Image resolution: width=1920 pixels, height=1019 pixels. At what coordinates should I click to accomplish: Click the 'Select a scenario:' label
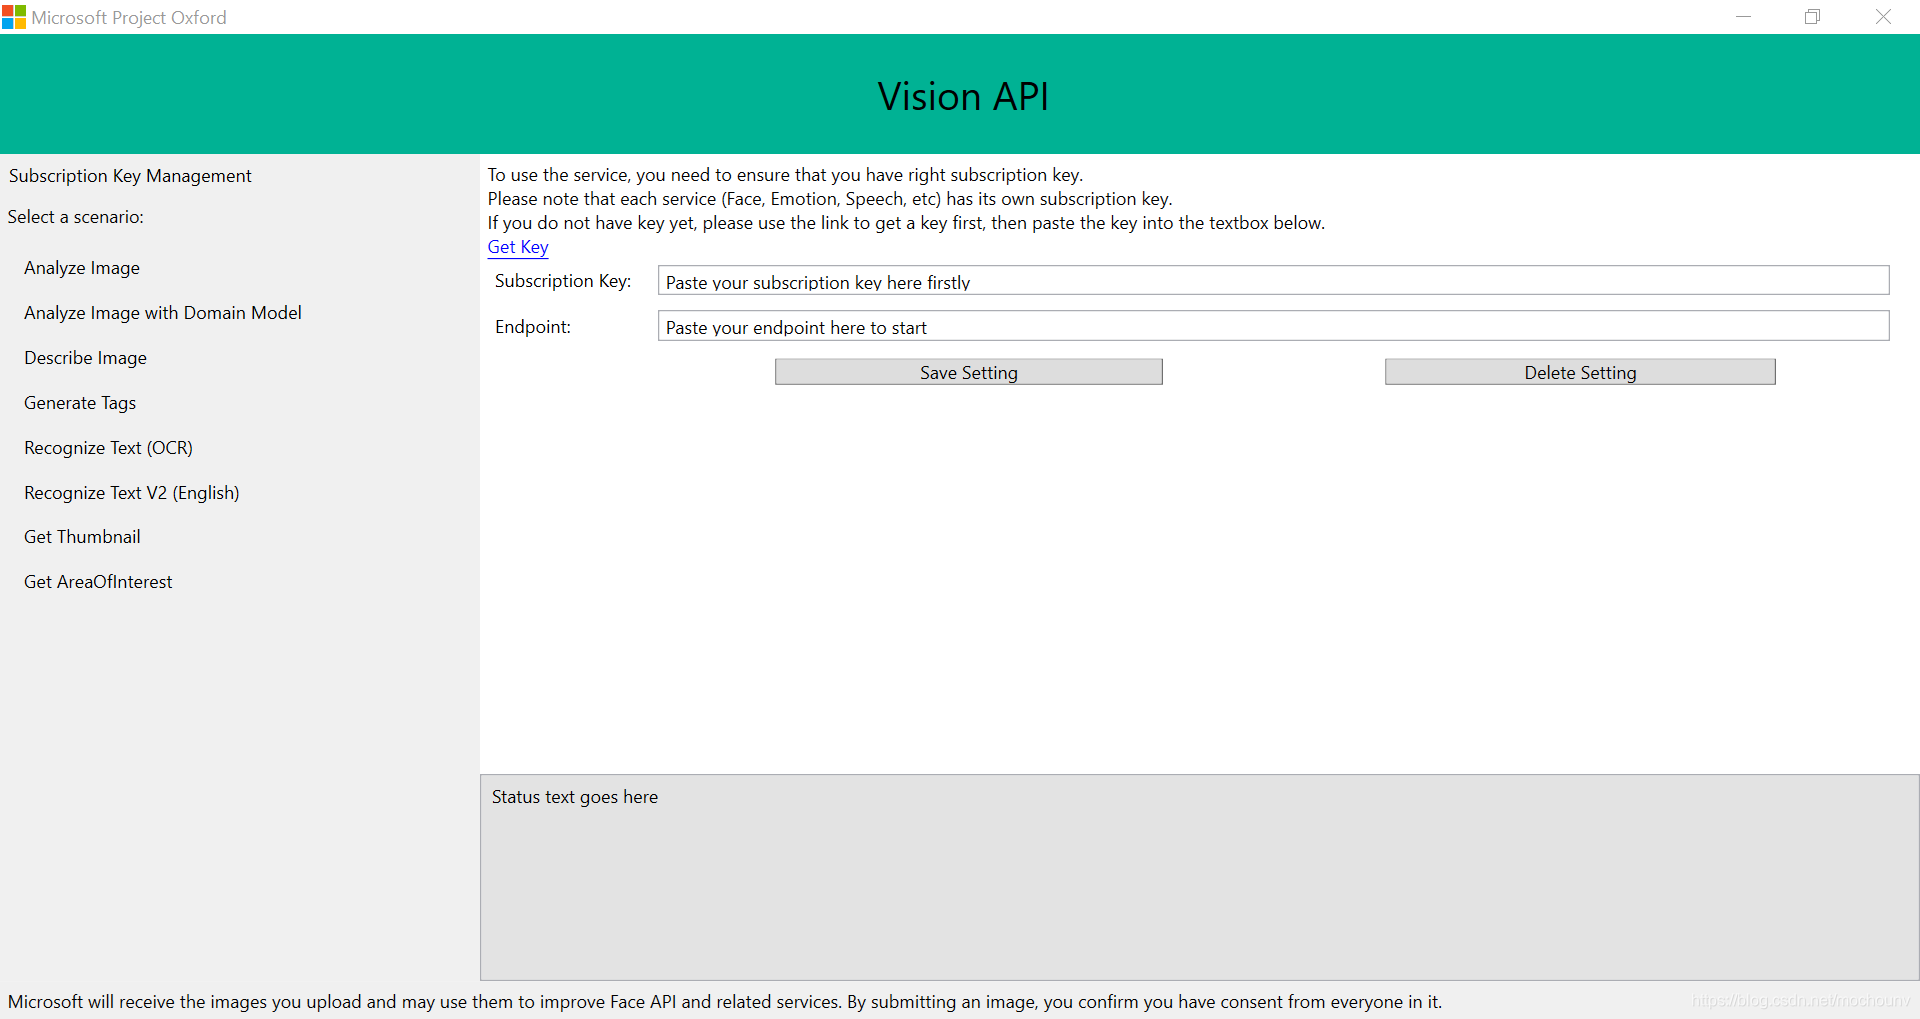76,217
